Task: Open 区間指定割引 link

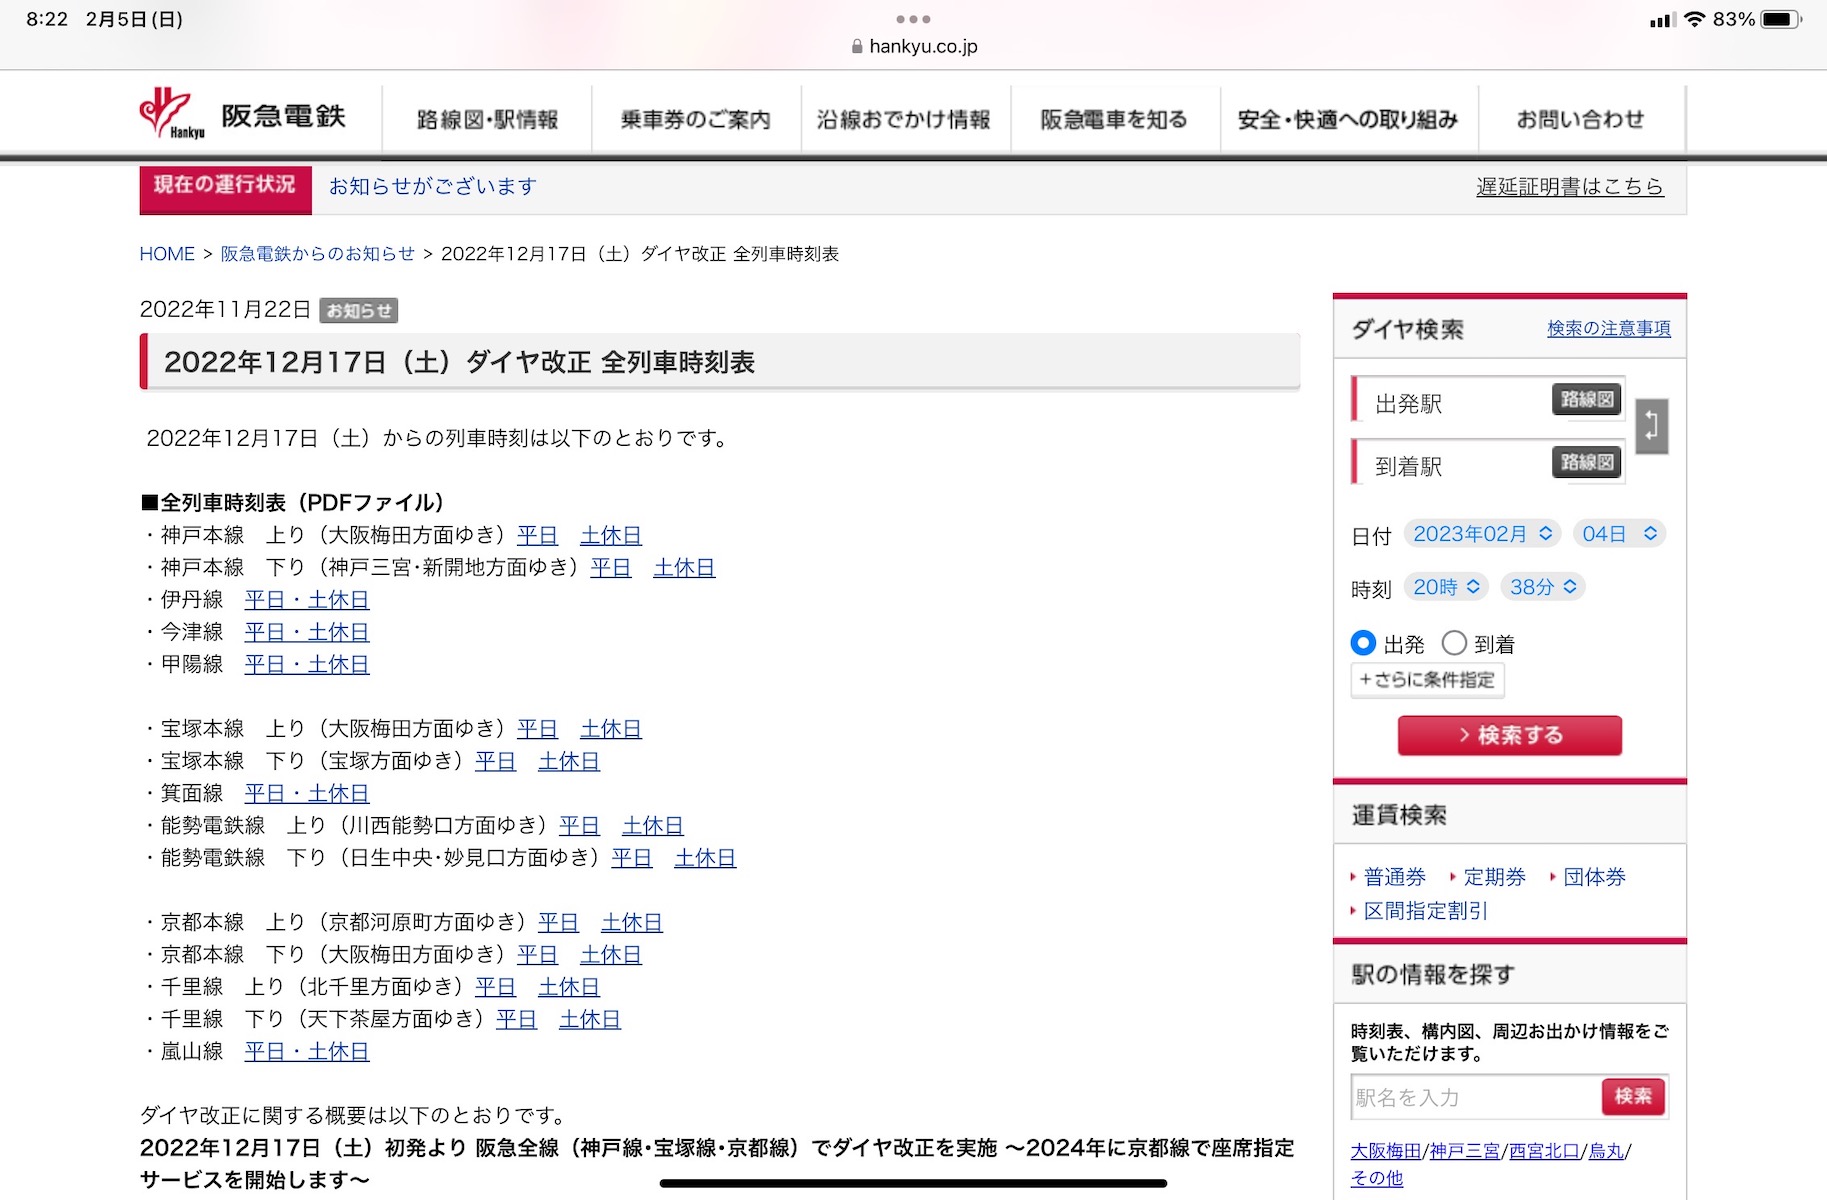Action: pos(1426,911)
